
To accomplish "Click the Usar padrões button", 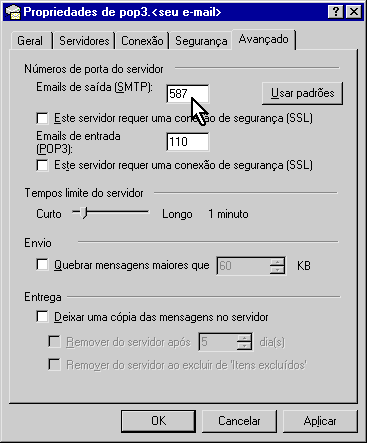I will 302,93.
